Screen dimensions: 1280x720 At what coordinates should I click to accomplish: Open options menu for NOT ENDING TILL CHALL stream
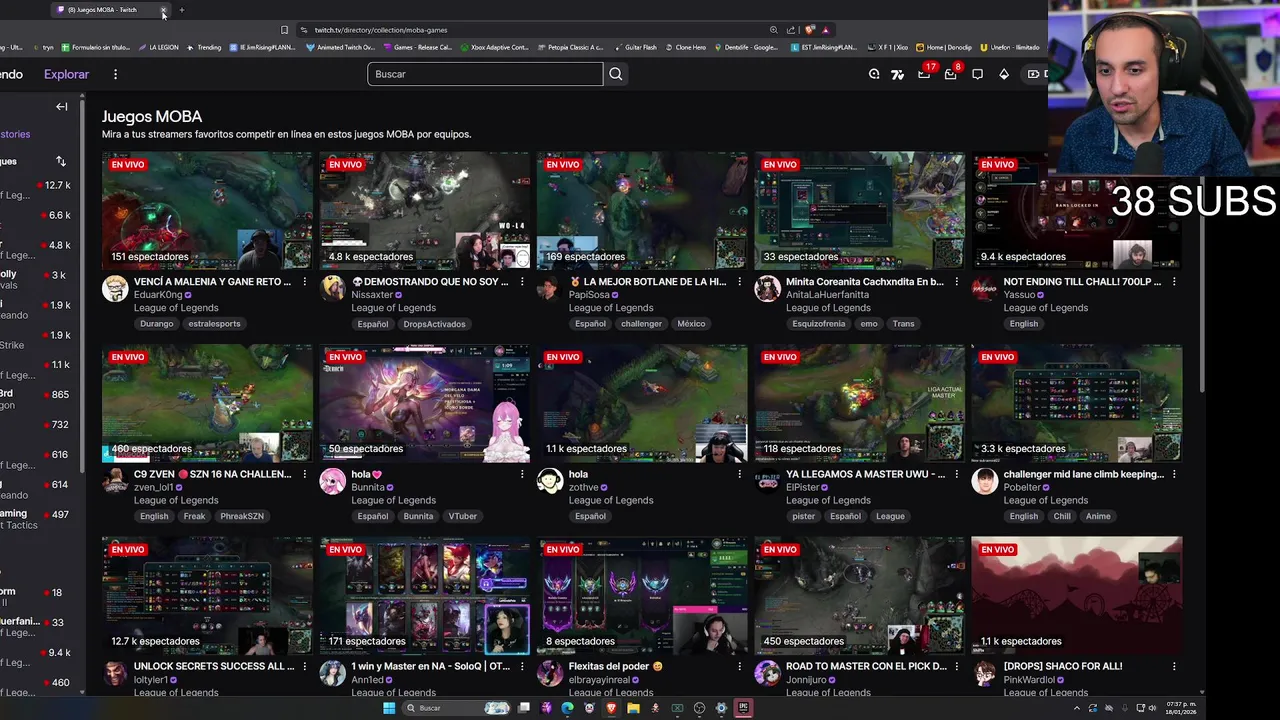point(1174,282)
